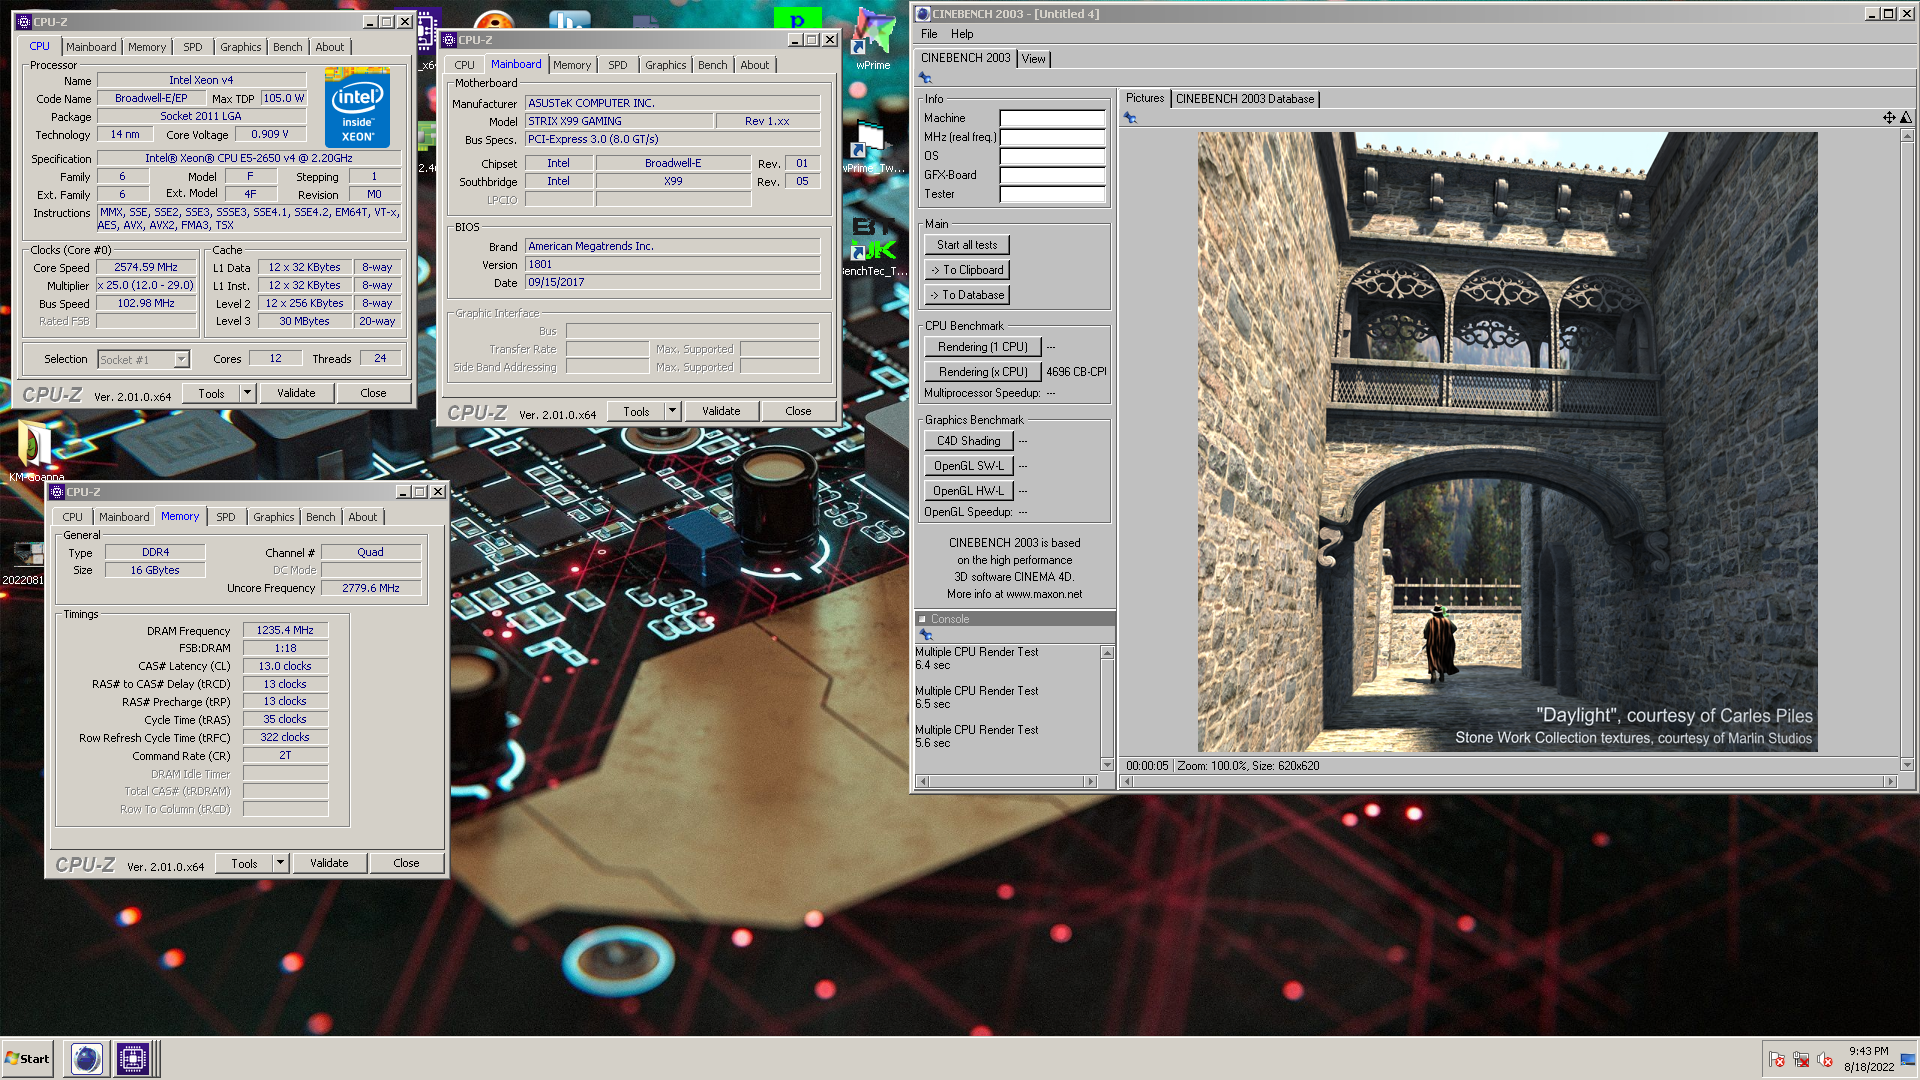Run Rendering (1 CPU) benchmark
The width and height of the screenshot is (1920, 1080).
pyautogui.click(x=983, y=347)
